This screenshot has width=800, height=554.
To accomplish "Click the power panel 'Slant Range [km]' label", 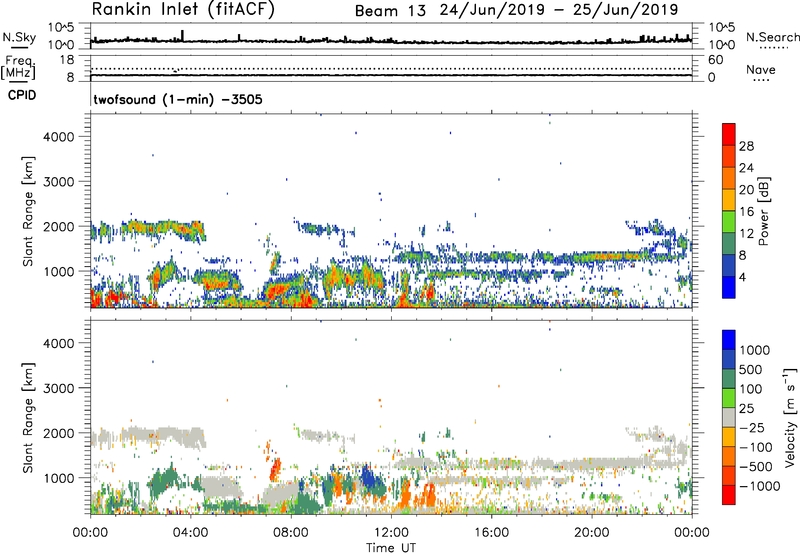I will (29, 211).
